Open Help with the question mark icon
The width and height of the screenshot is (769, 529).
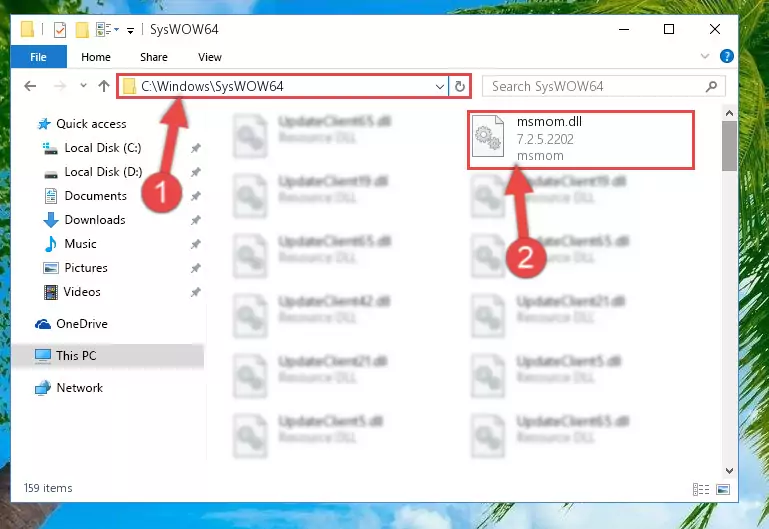pyautogui.click(x=726, y=56)
